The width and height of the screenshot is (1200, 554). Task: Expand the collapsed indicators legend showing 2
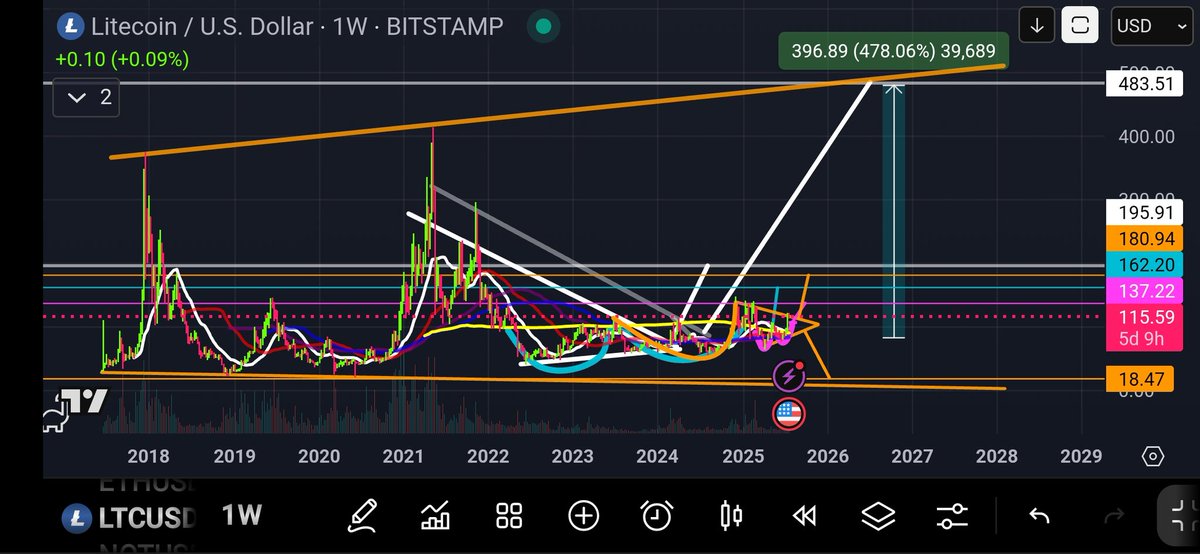coord(90,98)
